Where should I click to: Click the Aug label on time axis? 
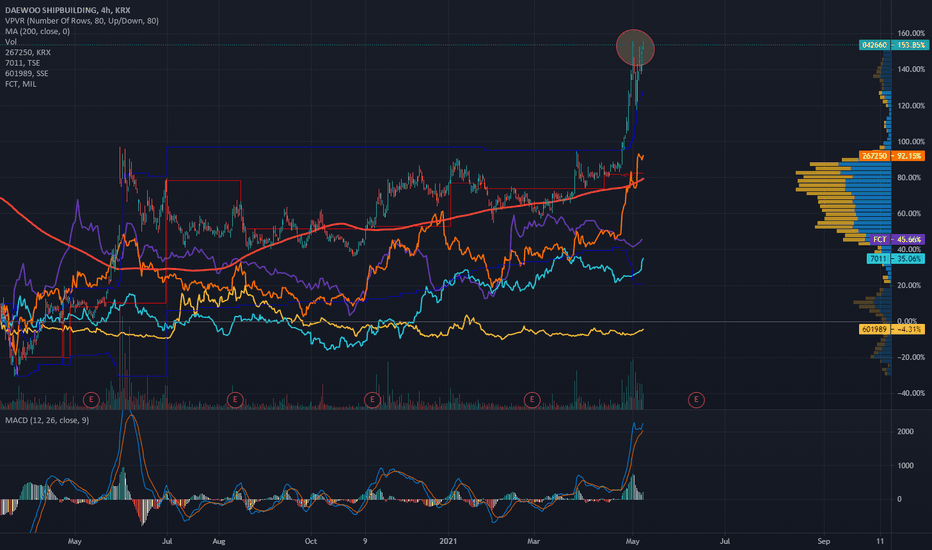coord(219,541)
